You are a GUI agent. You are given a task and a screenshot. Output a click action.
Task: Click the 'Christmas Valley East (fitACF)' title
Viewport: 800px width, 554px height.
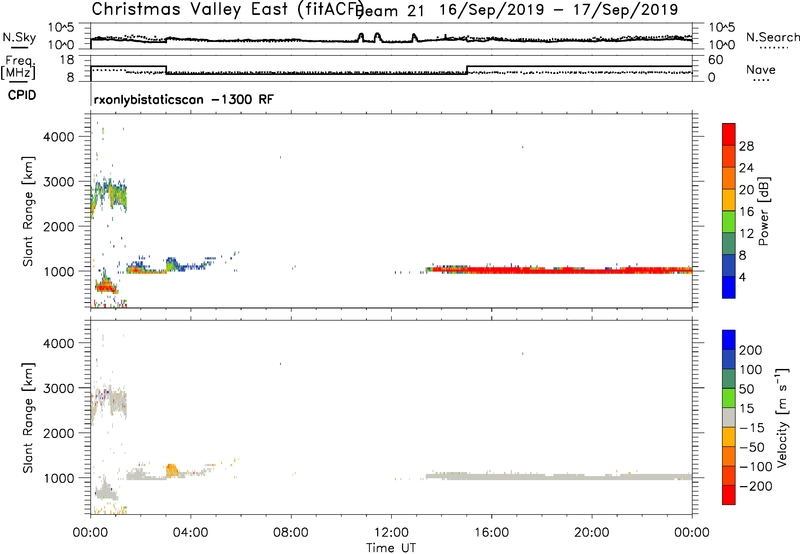(227, 9)
